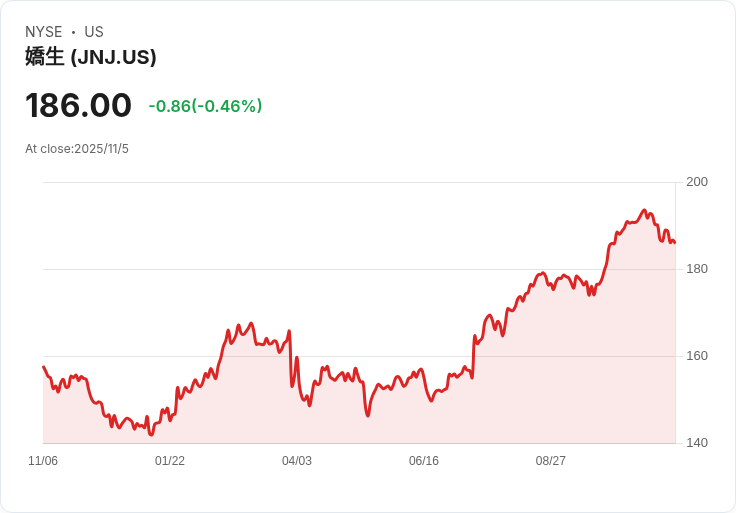Select the 01/22 date on x-axis
Screen dimensions: 736x513
coord(170,461)
